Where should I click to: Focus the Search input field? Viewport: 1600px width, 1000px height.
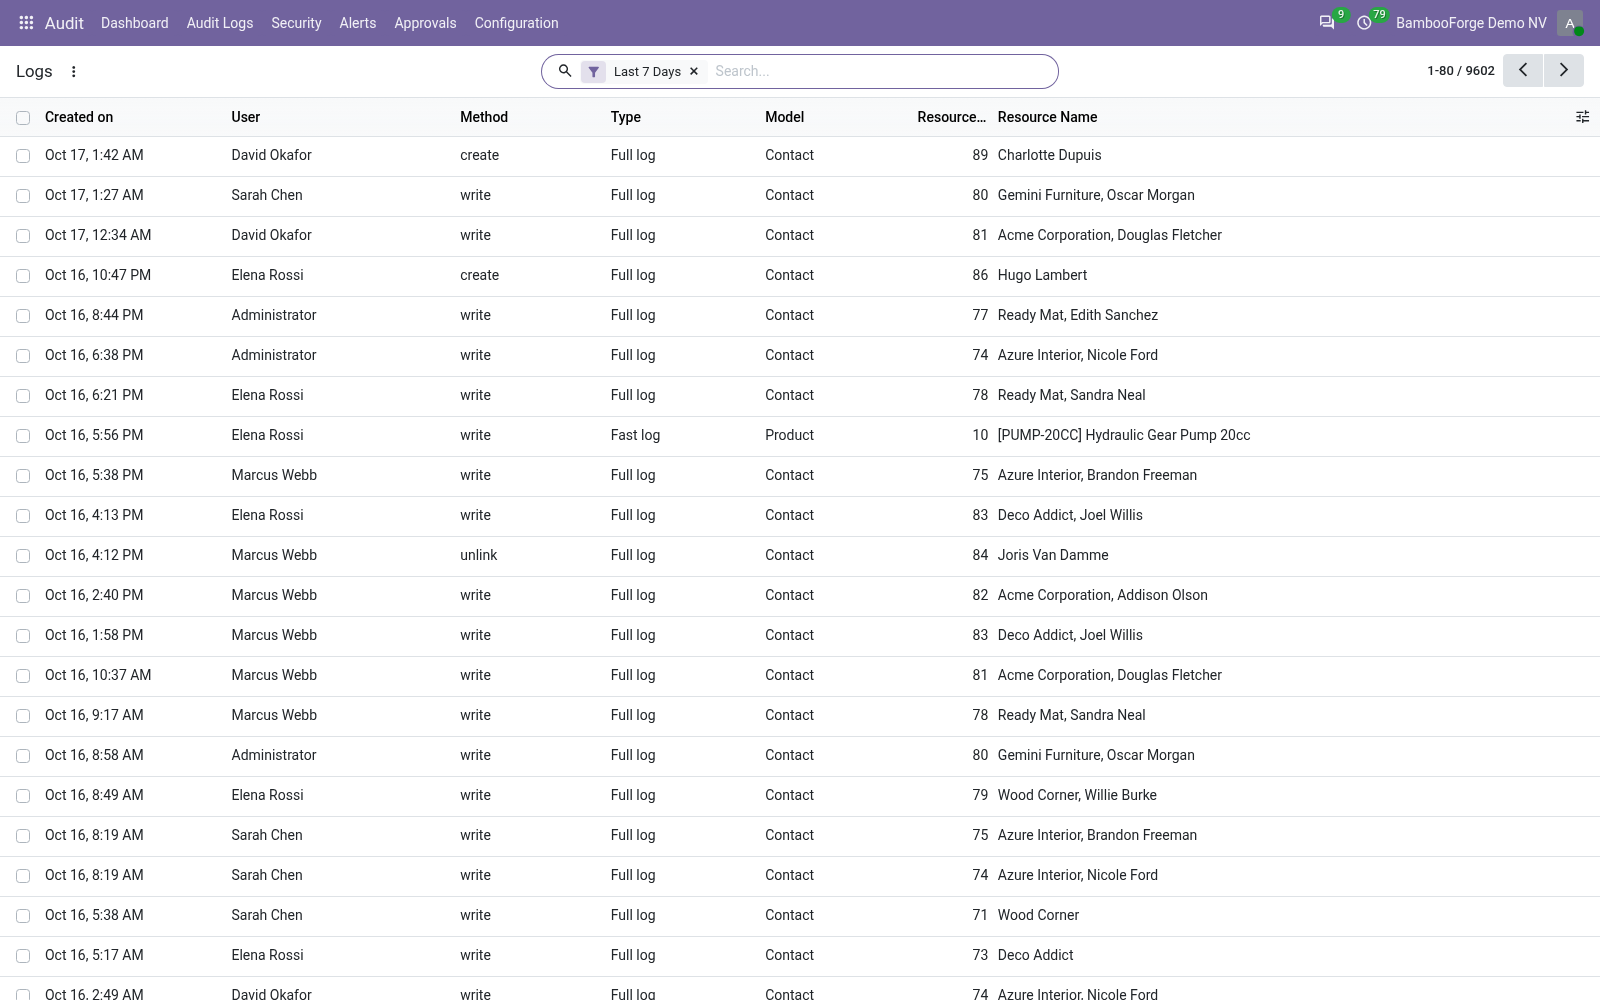(880, 71)
